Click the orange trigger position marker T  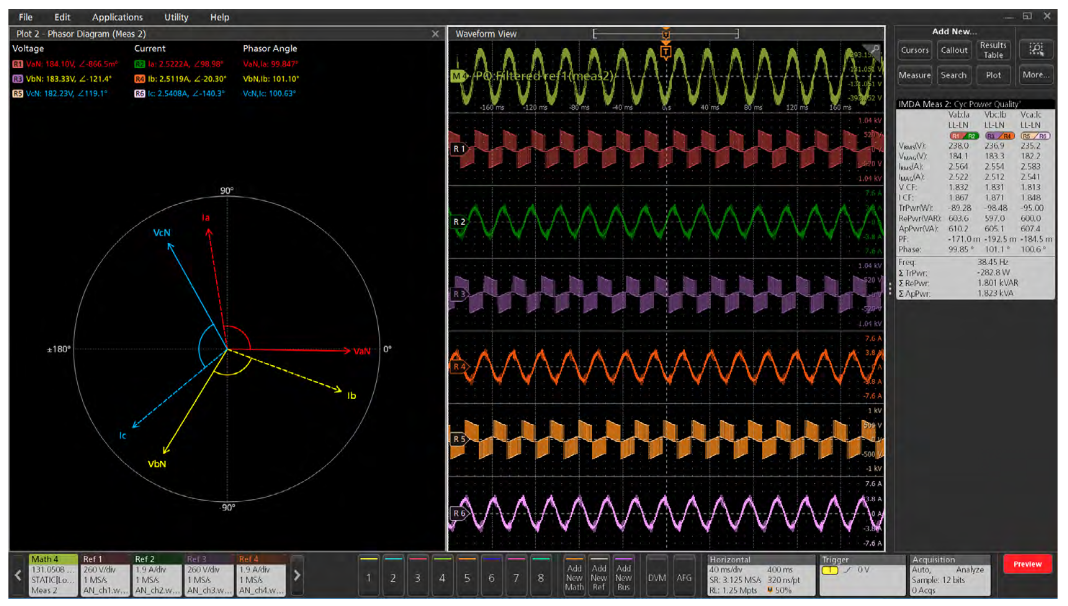666,51
